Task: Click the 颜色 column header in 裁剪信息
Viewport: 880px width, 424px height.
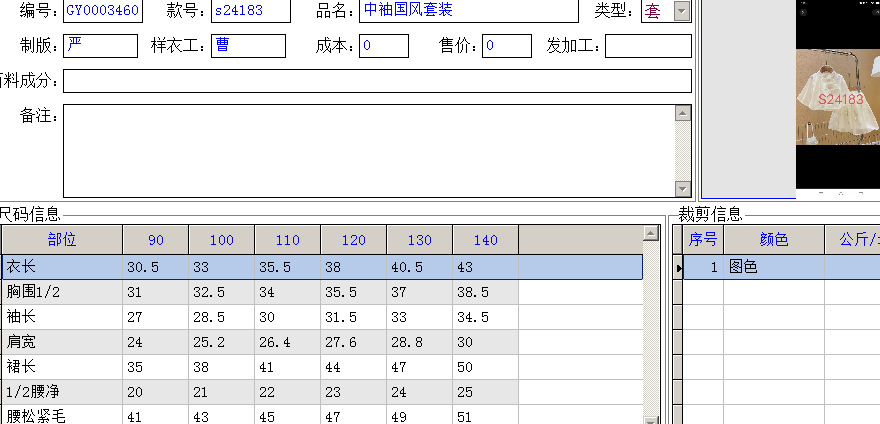Action: 774,240
